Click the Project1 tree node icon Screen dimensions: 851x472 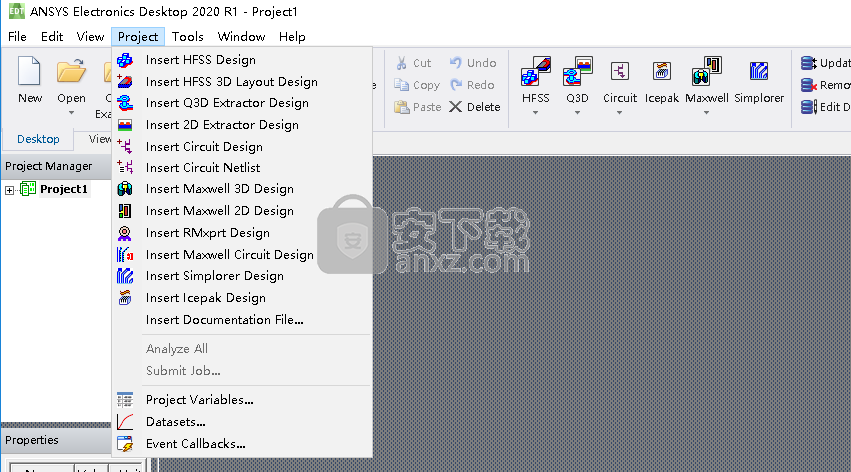pyautogui.click(x=28, y=189)
